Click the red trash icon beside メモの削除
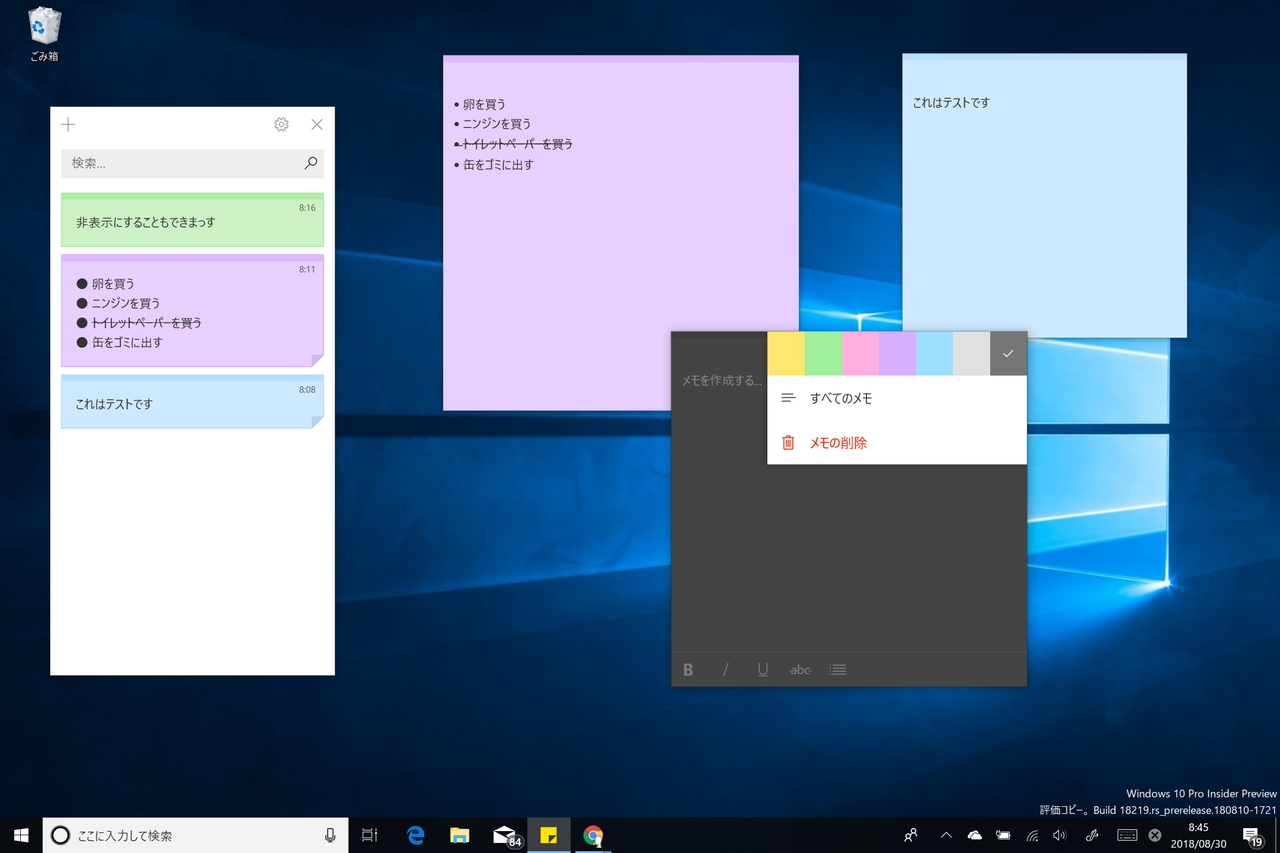Screen dimensions: 1280x853 click(789, 442)
